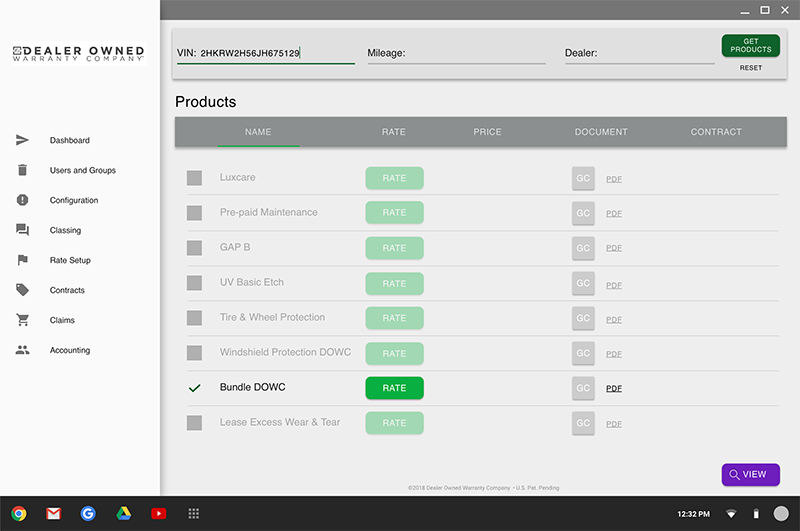The image size is (800, 531).
Task: Click the CONTRACT column header
Action: tap(716, 132)
